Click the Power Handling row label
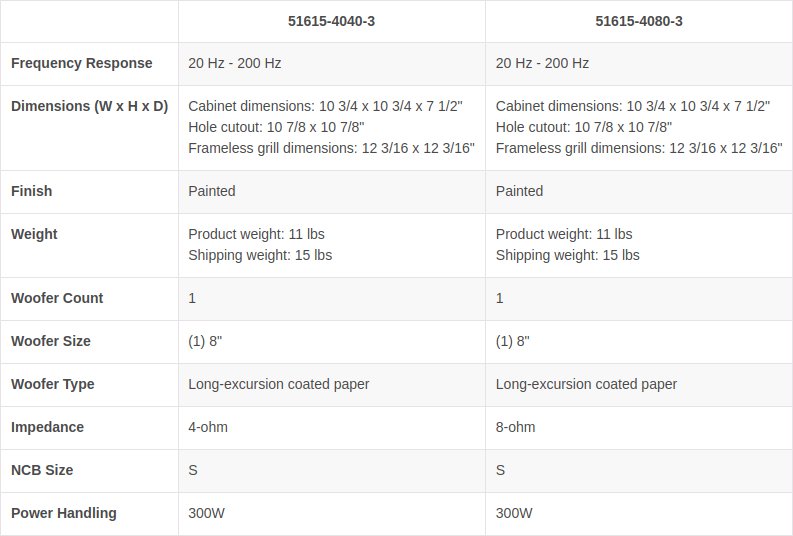The height and width of the screenshot is (536, 793). (64, 513)
